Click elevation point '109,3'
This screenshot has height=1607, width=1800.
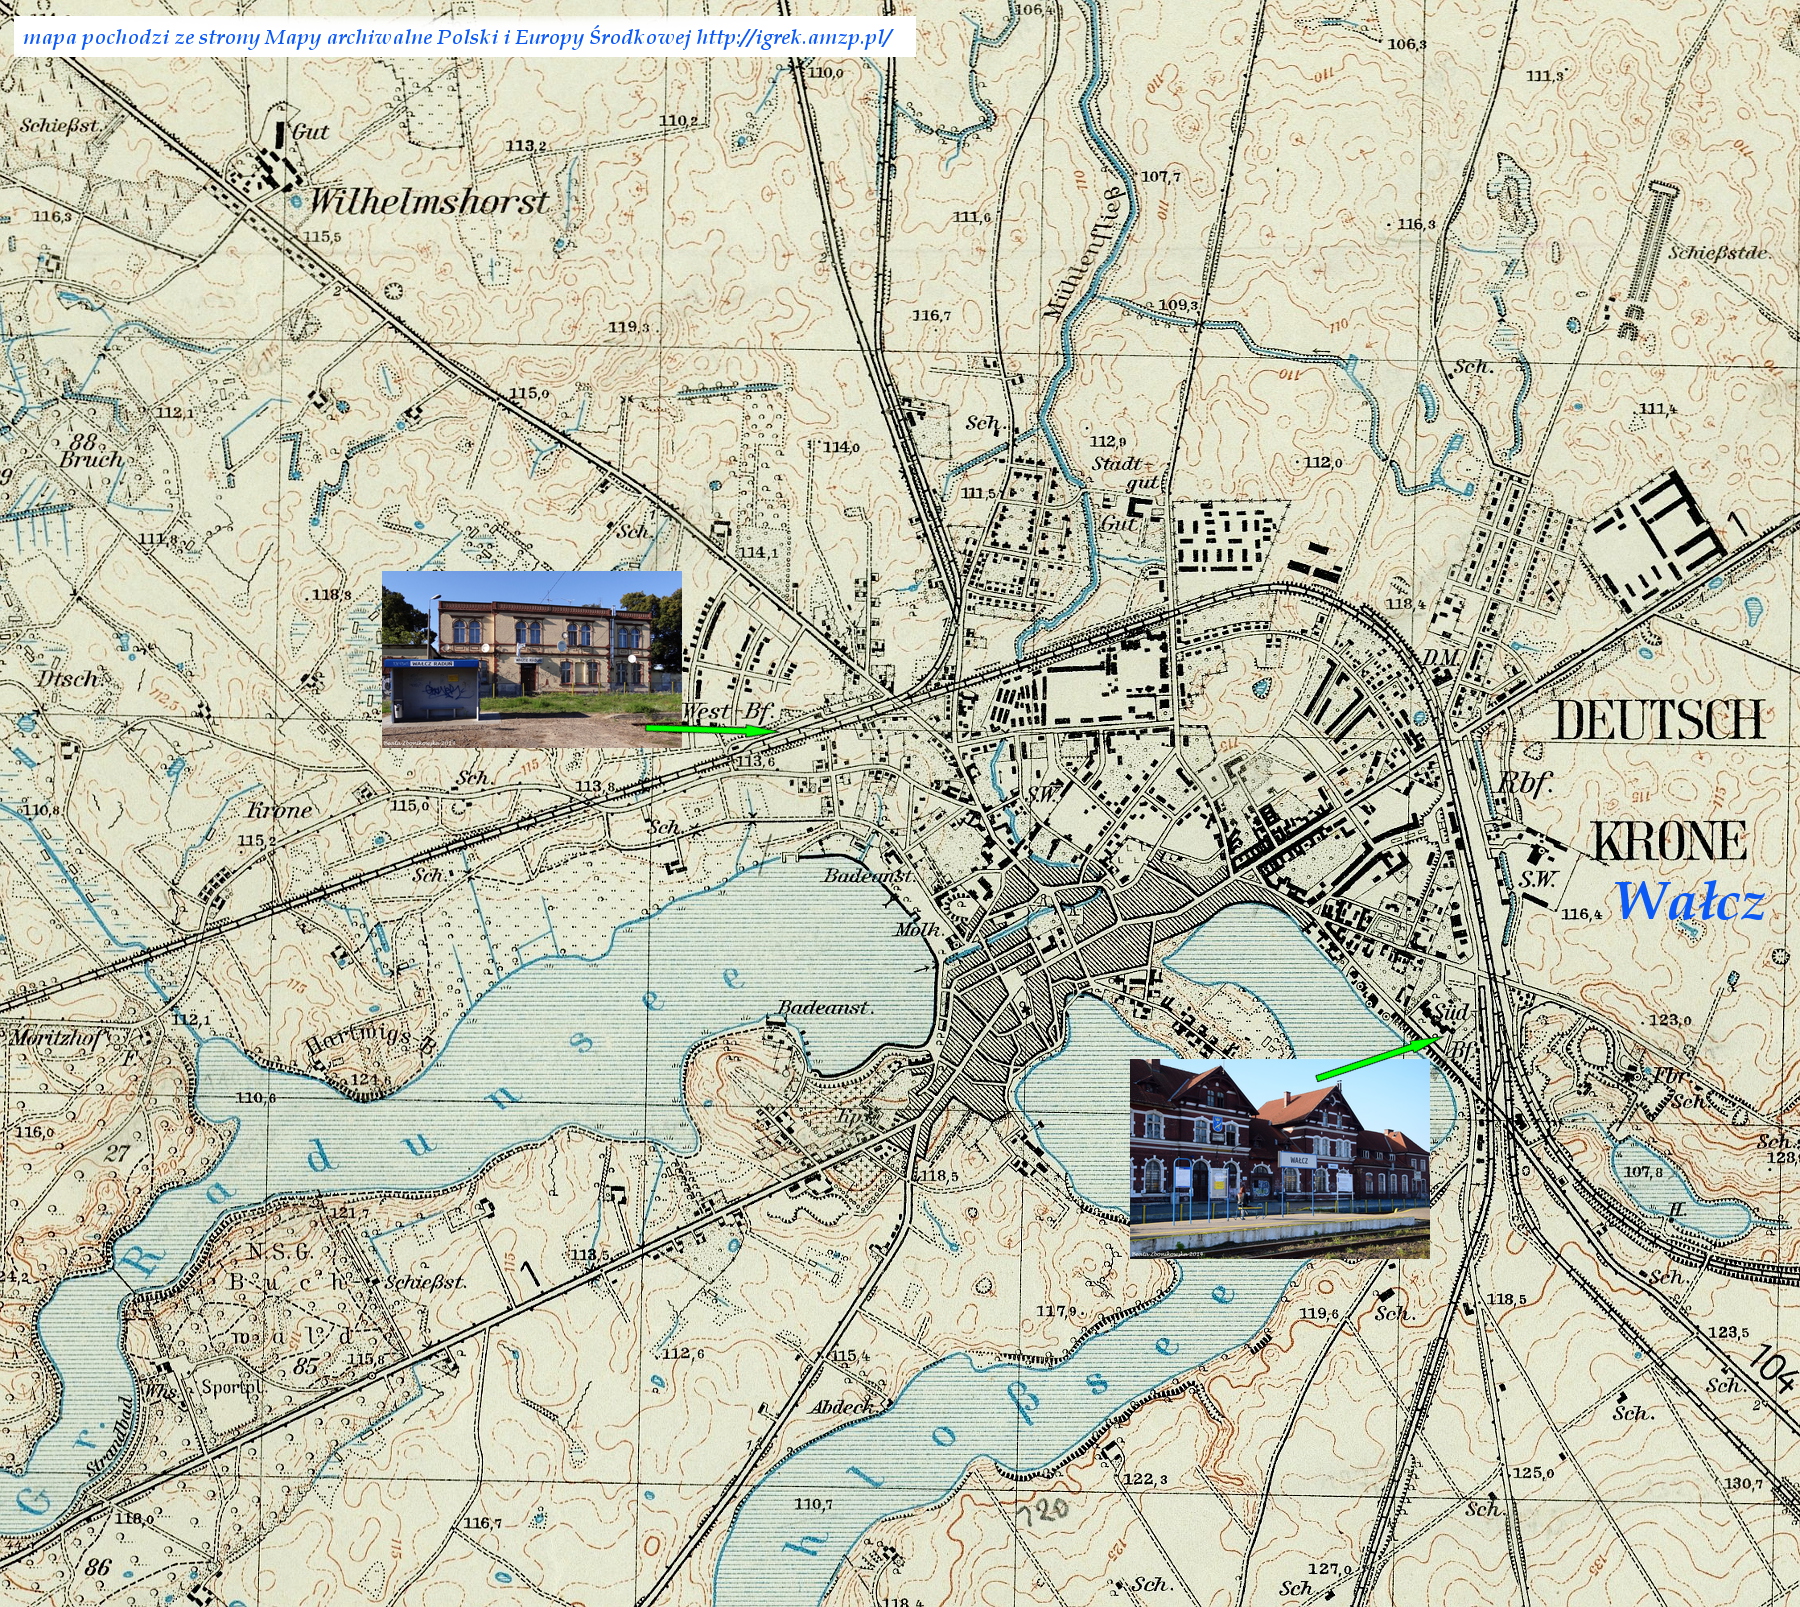click(1178, 306)
